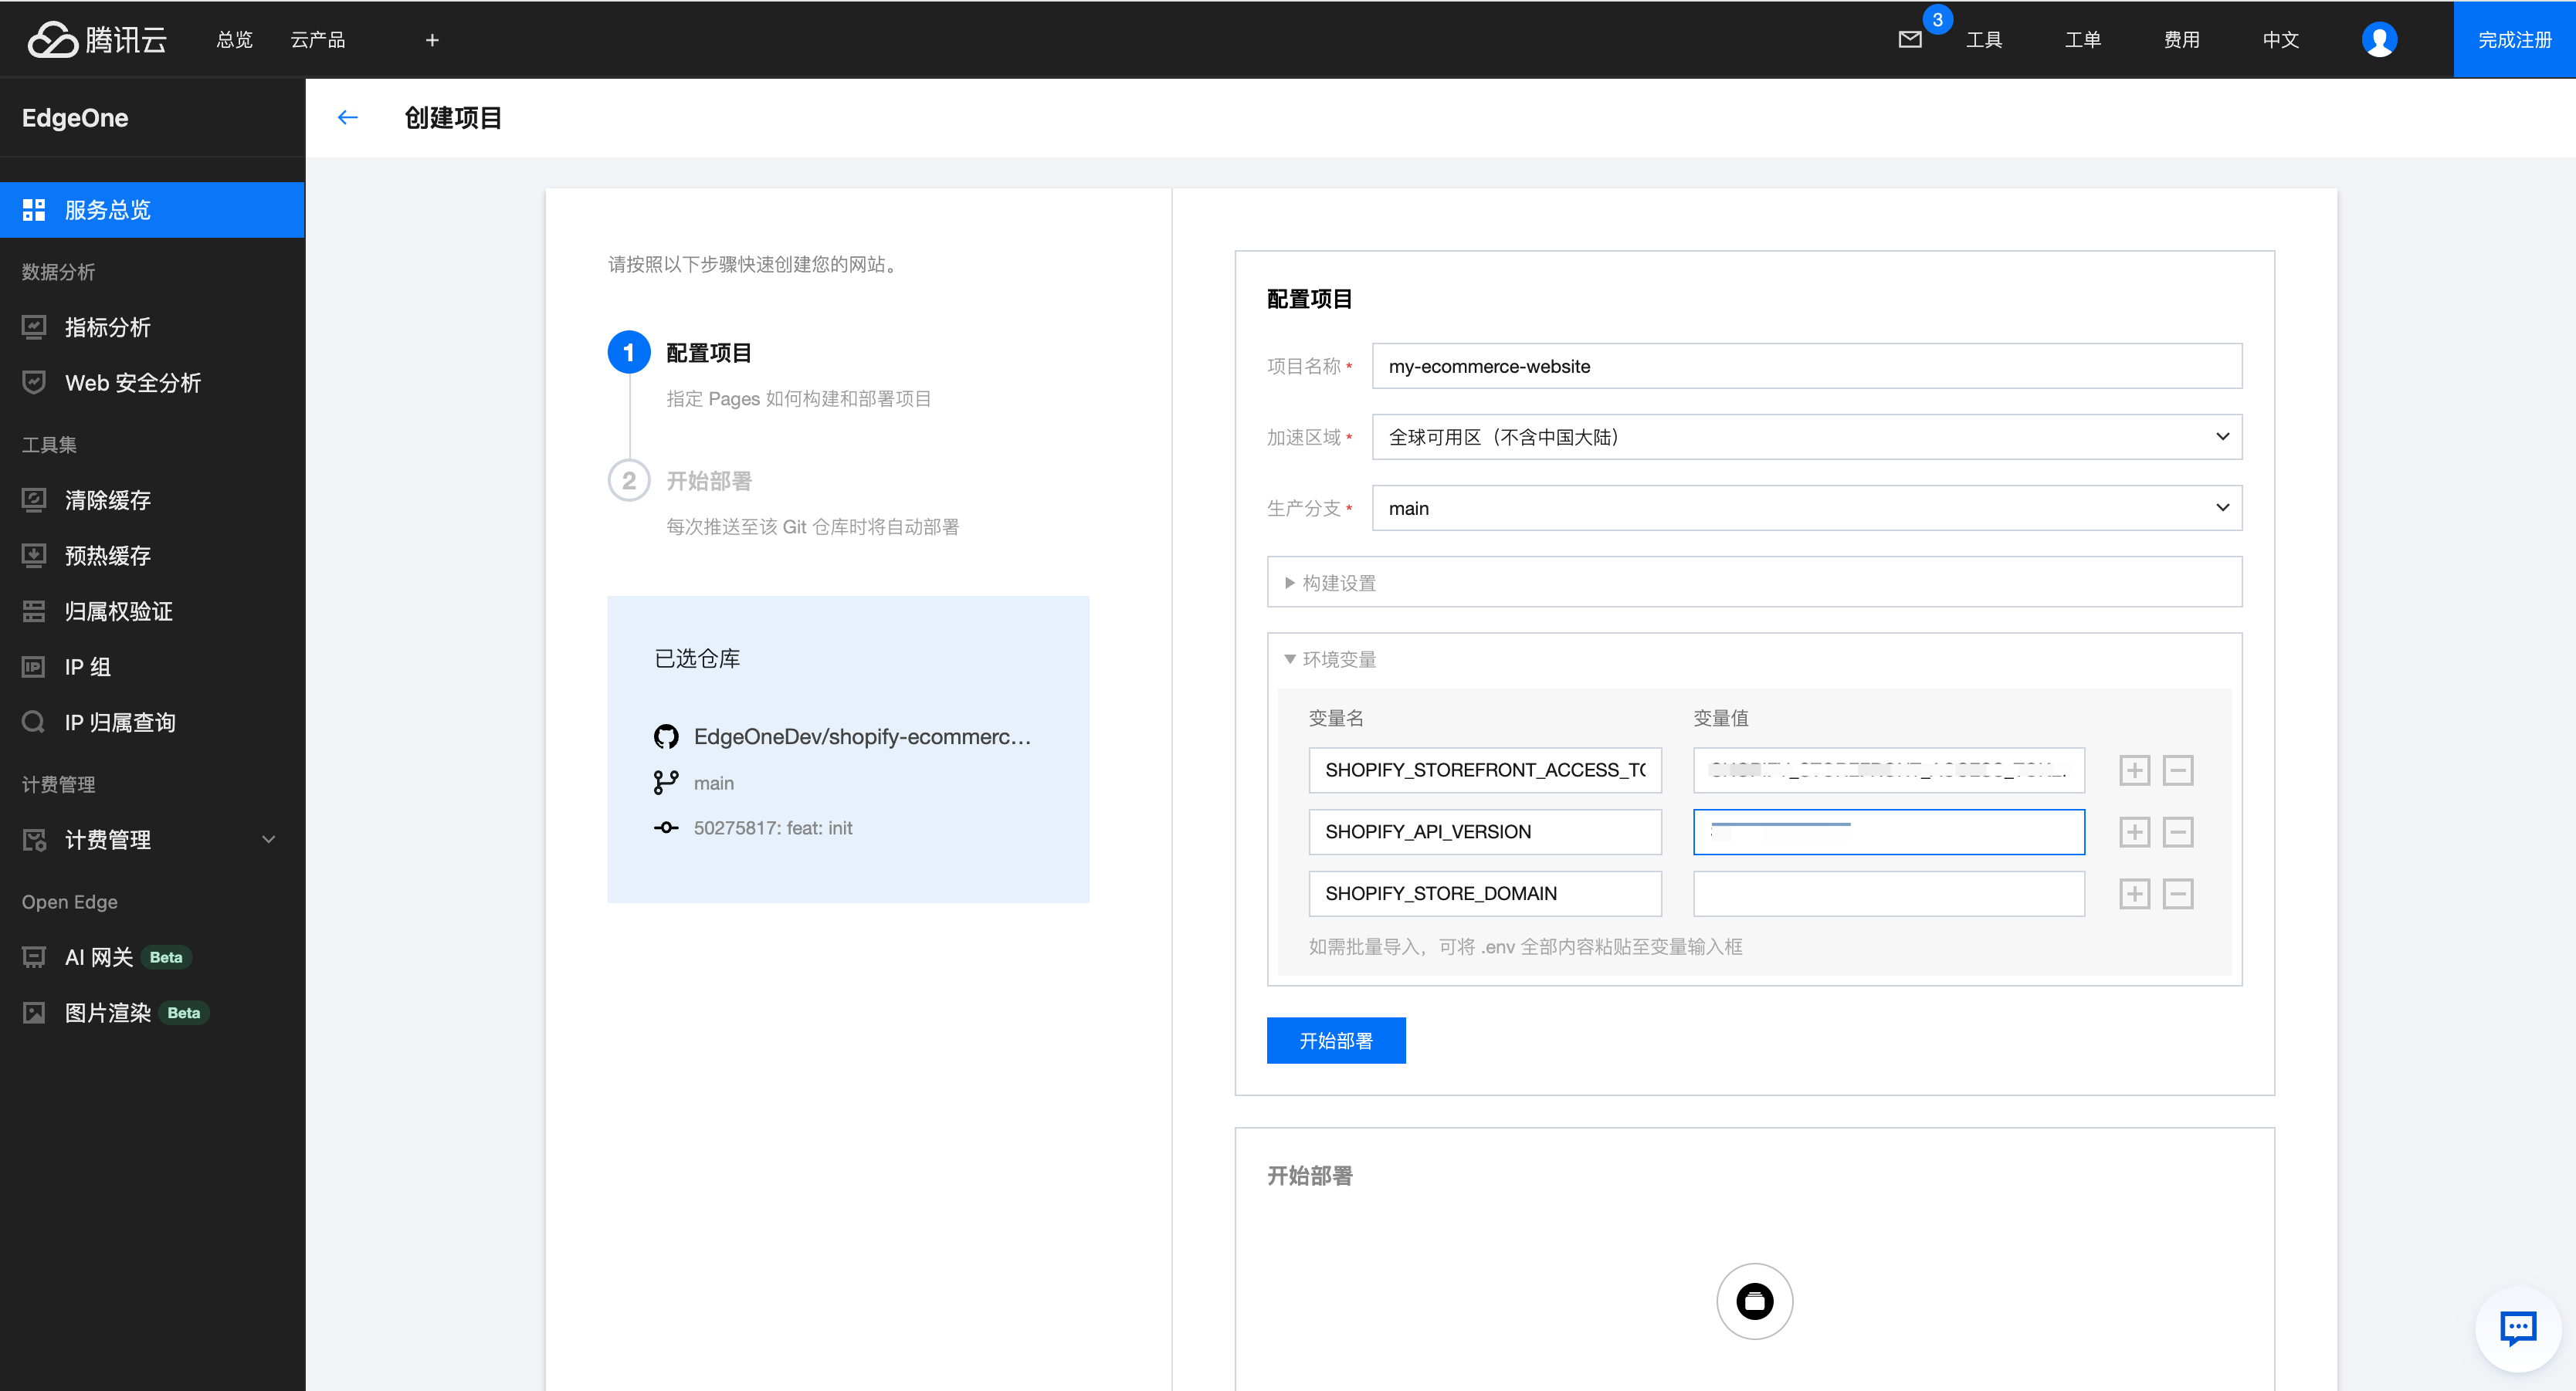Open the chat support bubble icon
Screen dimensions: 2576x1391
click(2517, 1328)
